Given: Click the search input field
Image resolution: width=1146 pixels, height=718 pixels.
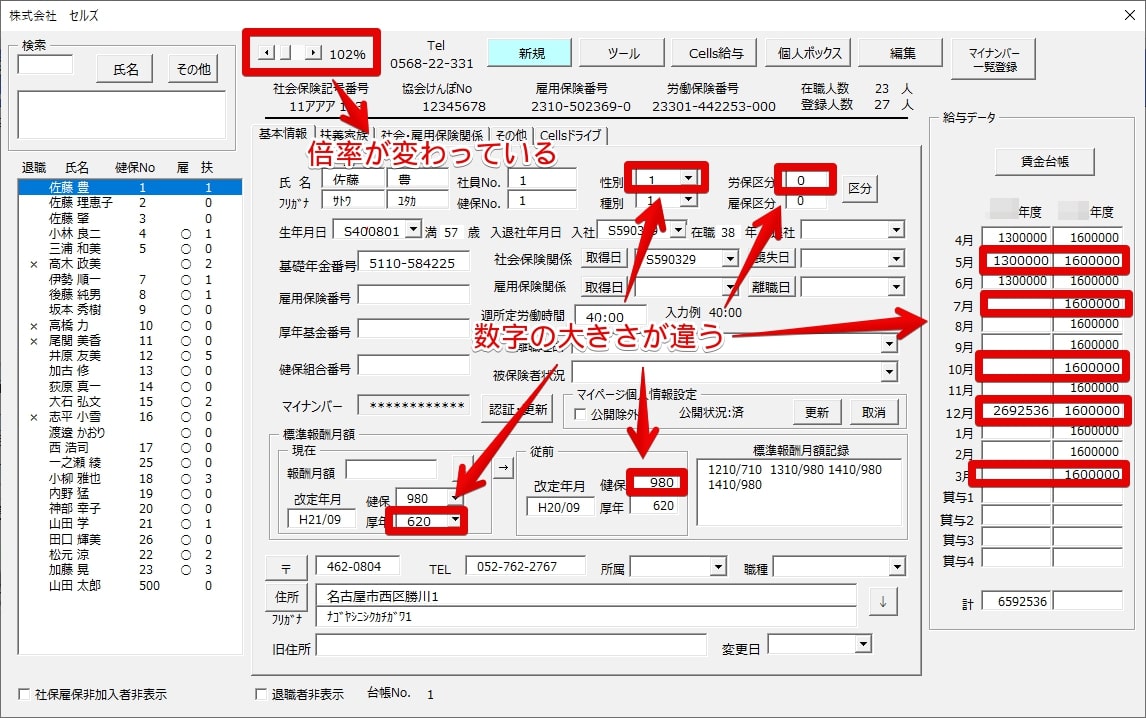Looking at the screenshot, I should click(45, 64).
